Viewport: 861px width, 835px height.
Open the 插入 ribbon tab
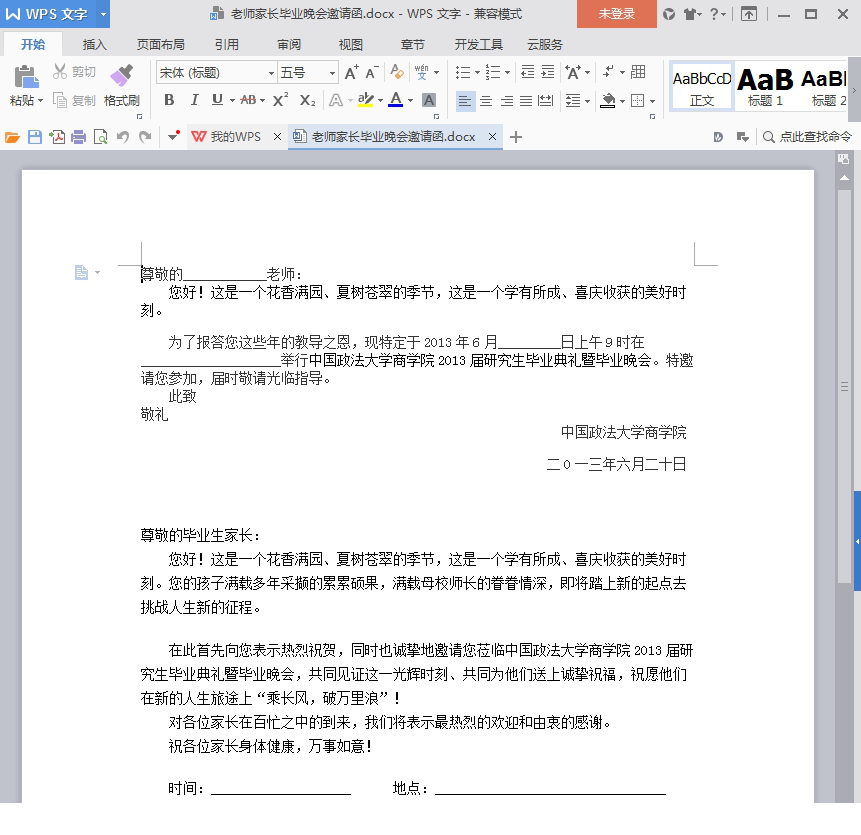[94, 44]
